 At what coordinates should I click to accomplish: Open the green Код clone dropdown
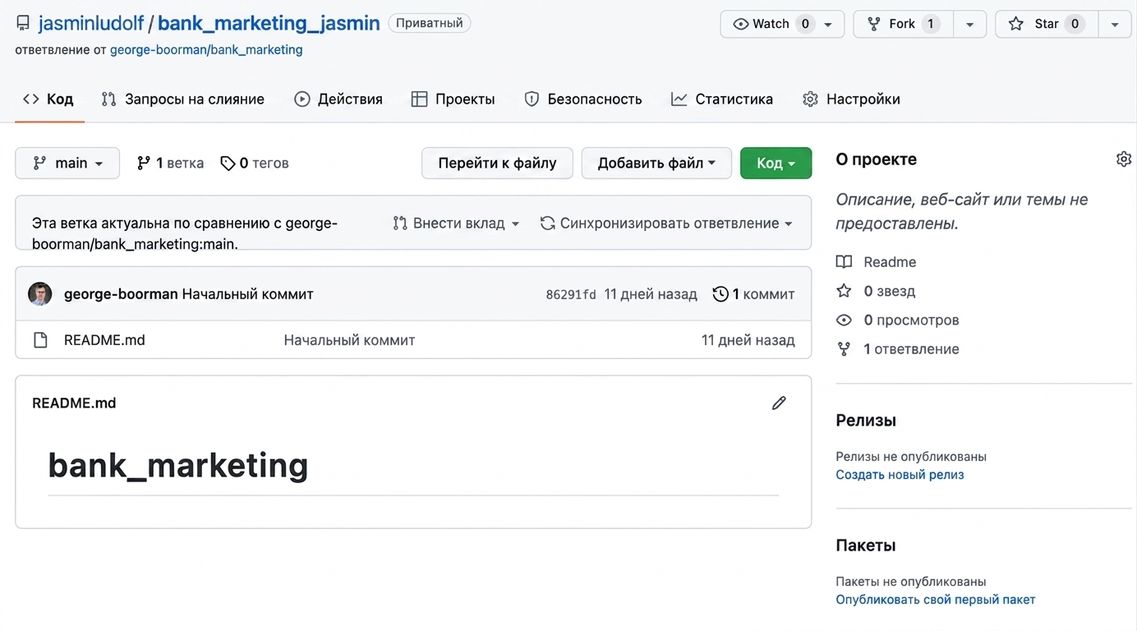click(x=776, y=163)
